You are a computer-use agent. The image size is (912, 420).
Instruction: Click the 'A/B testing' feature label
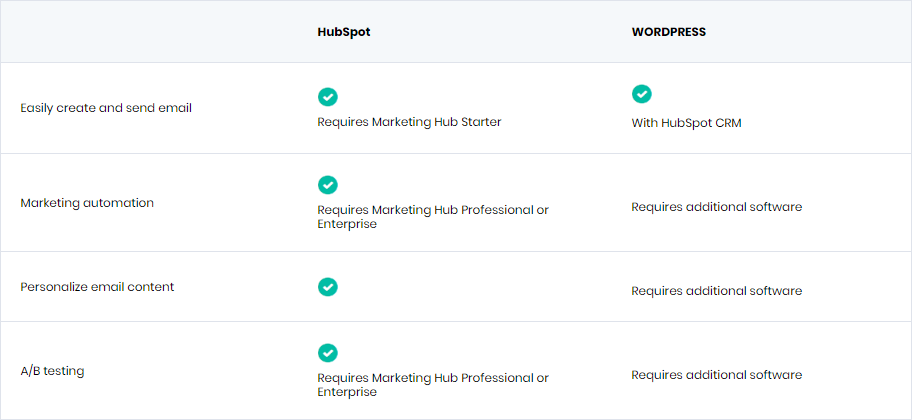coord(52,371)
